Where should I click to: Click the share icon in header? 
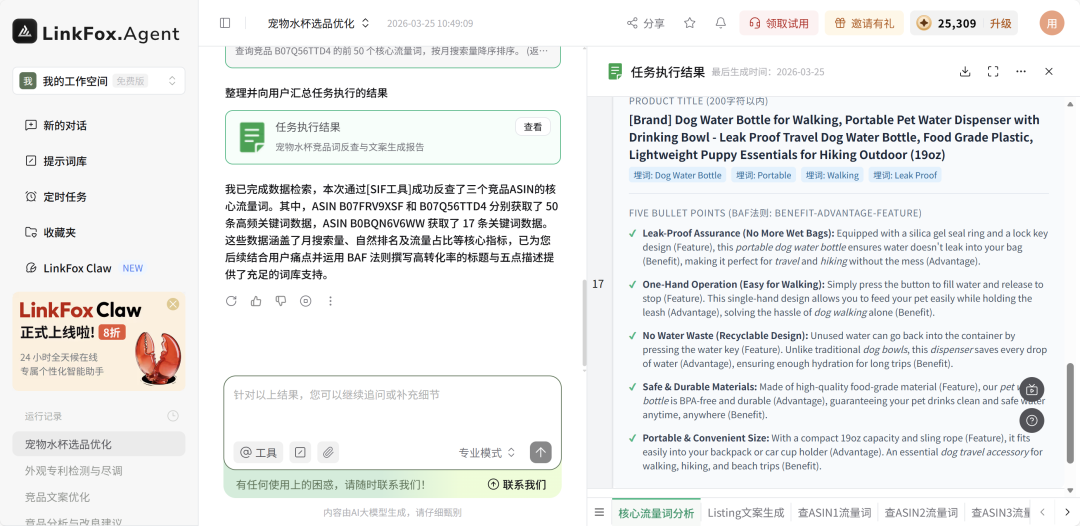pyautogui.click(x=645, y=23)
